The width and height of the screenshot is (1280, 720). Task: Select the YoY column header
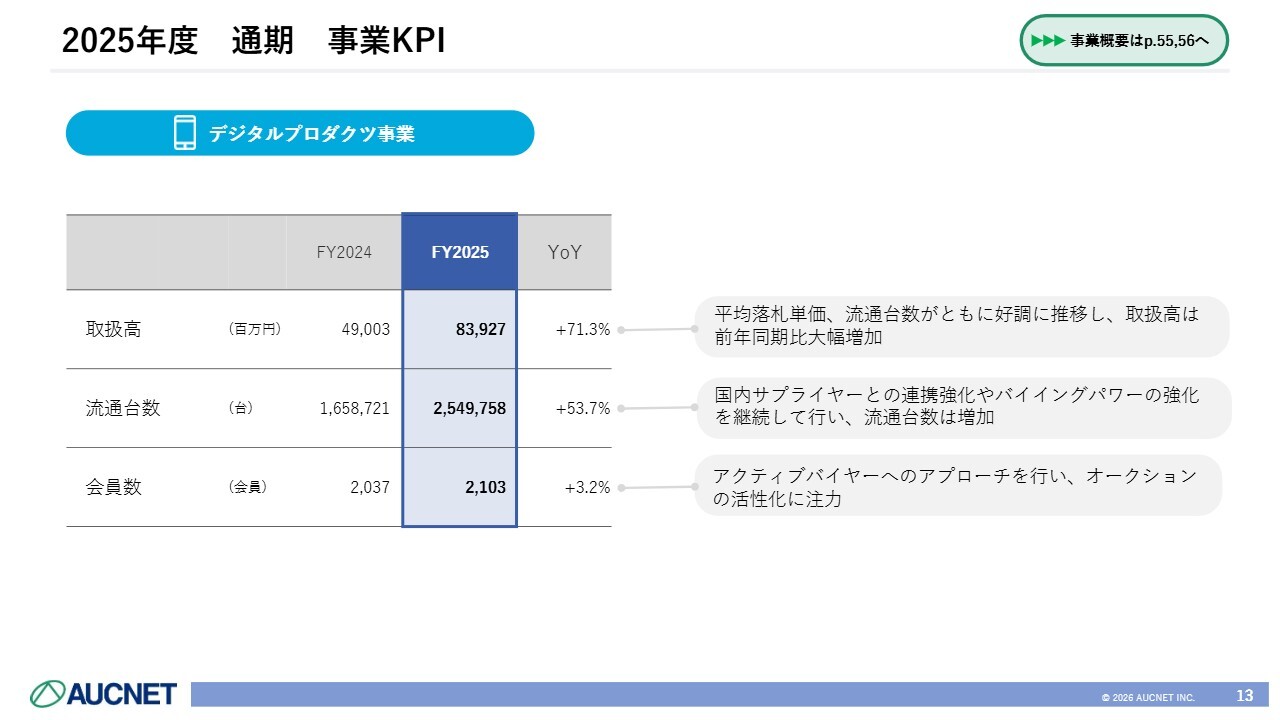pos(564,252)
